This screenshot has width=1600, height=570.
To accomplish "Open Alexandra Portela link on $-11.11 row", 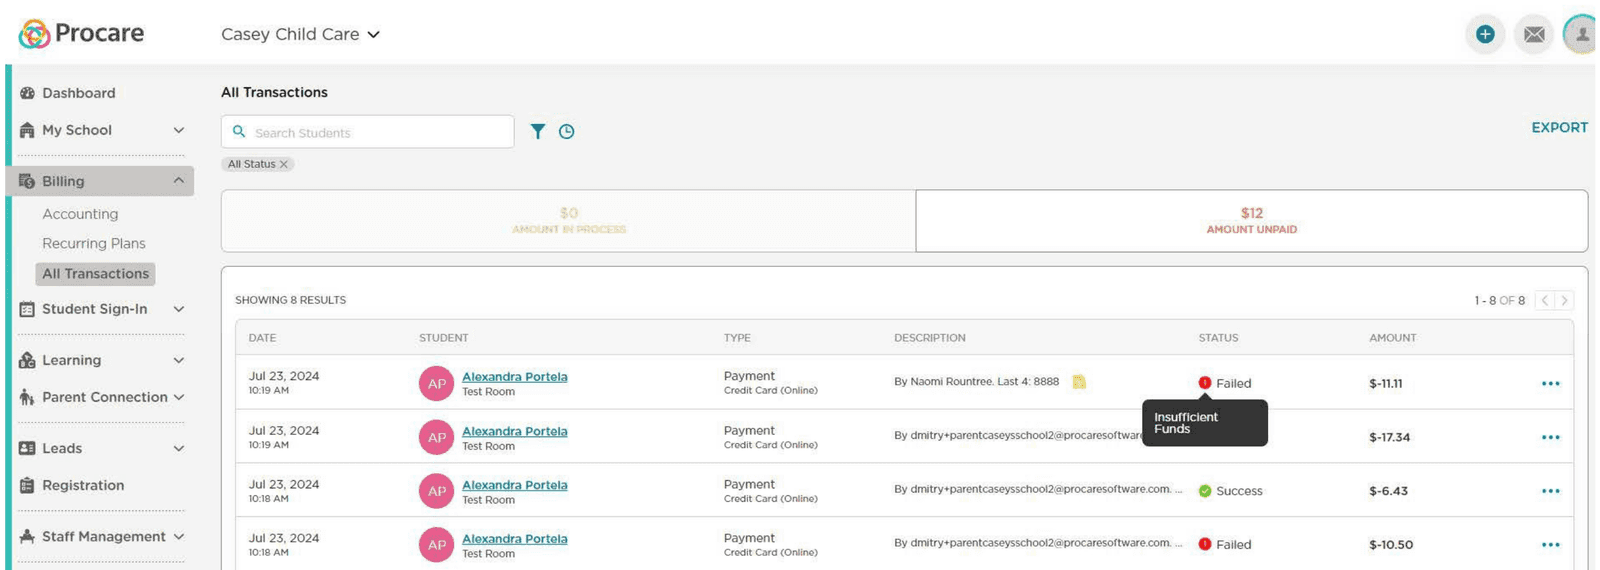I will pos(514,376).
